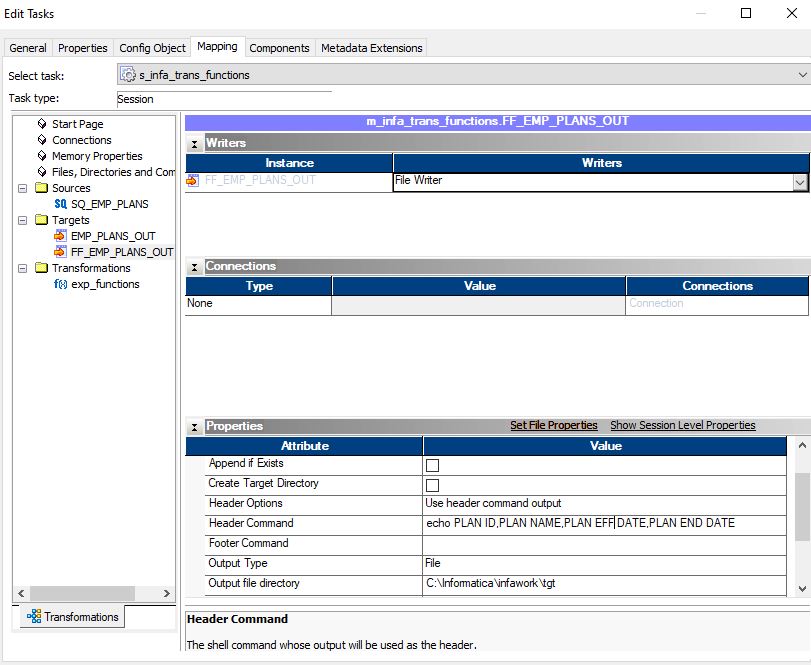This screenshot has height=665, width=811.
Task: Click the Connection cell in Connections column
Action: (717, 304)
